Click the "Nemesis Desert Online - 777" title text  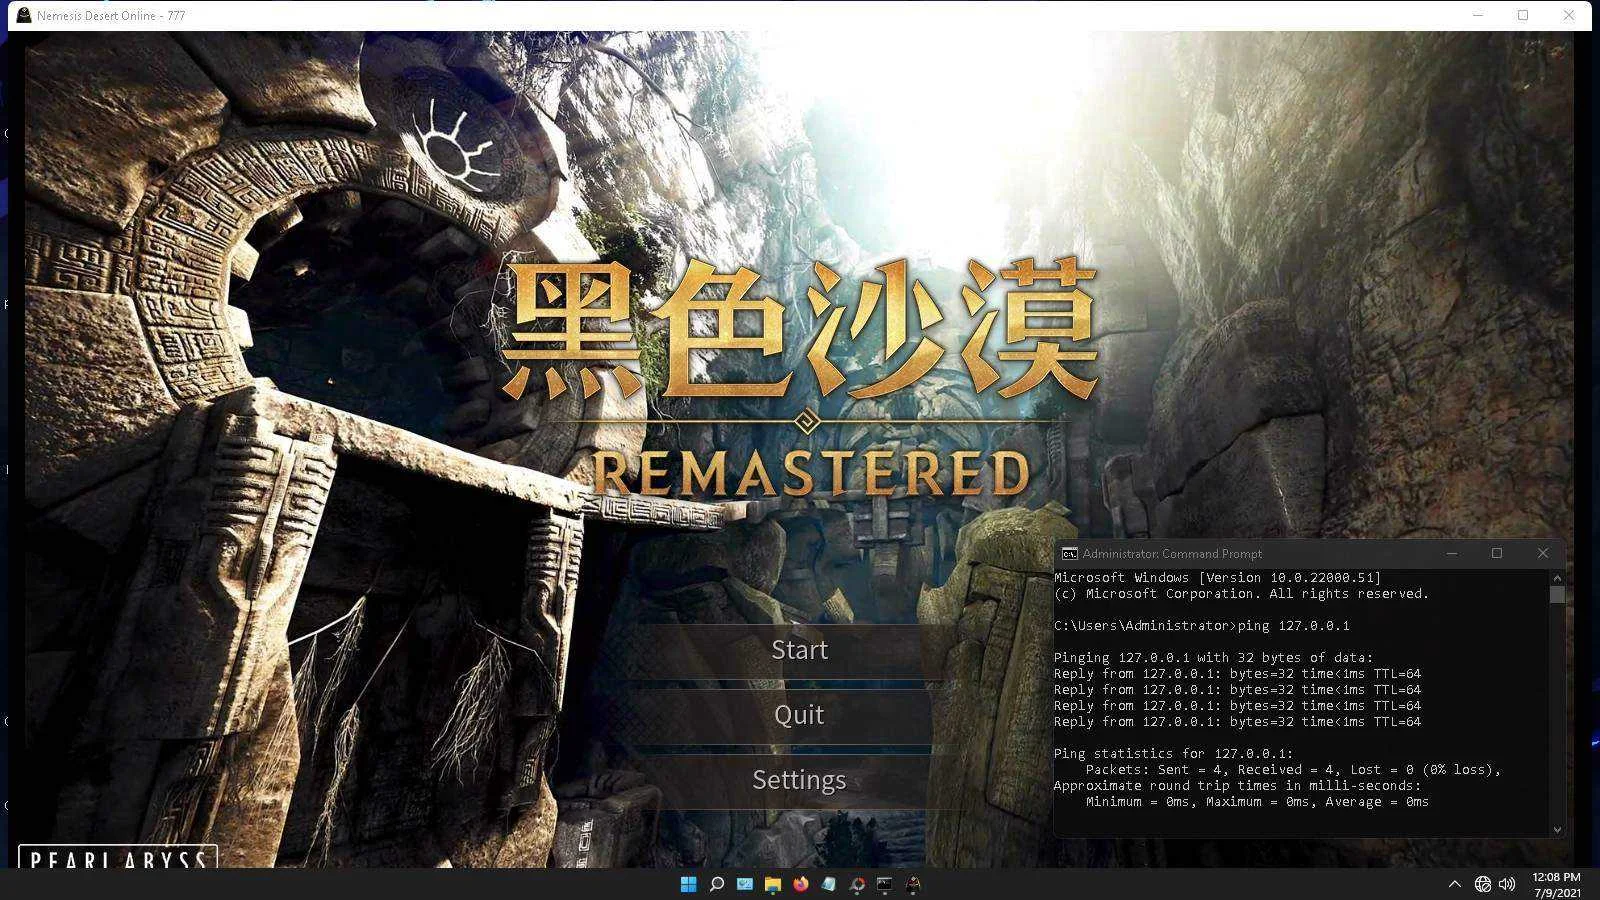point(111,16)
